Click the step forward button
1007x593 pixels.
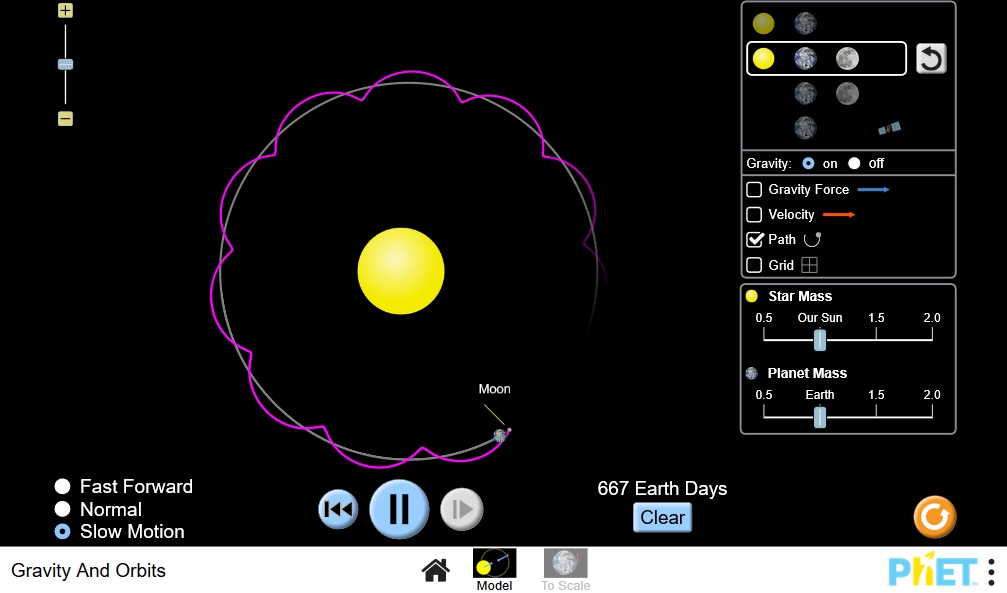pos(461,509)
